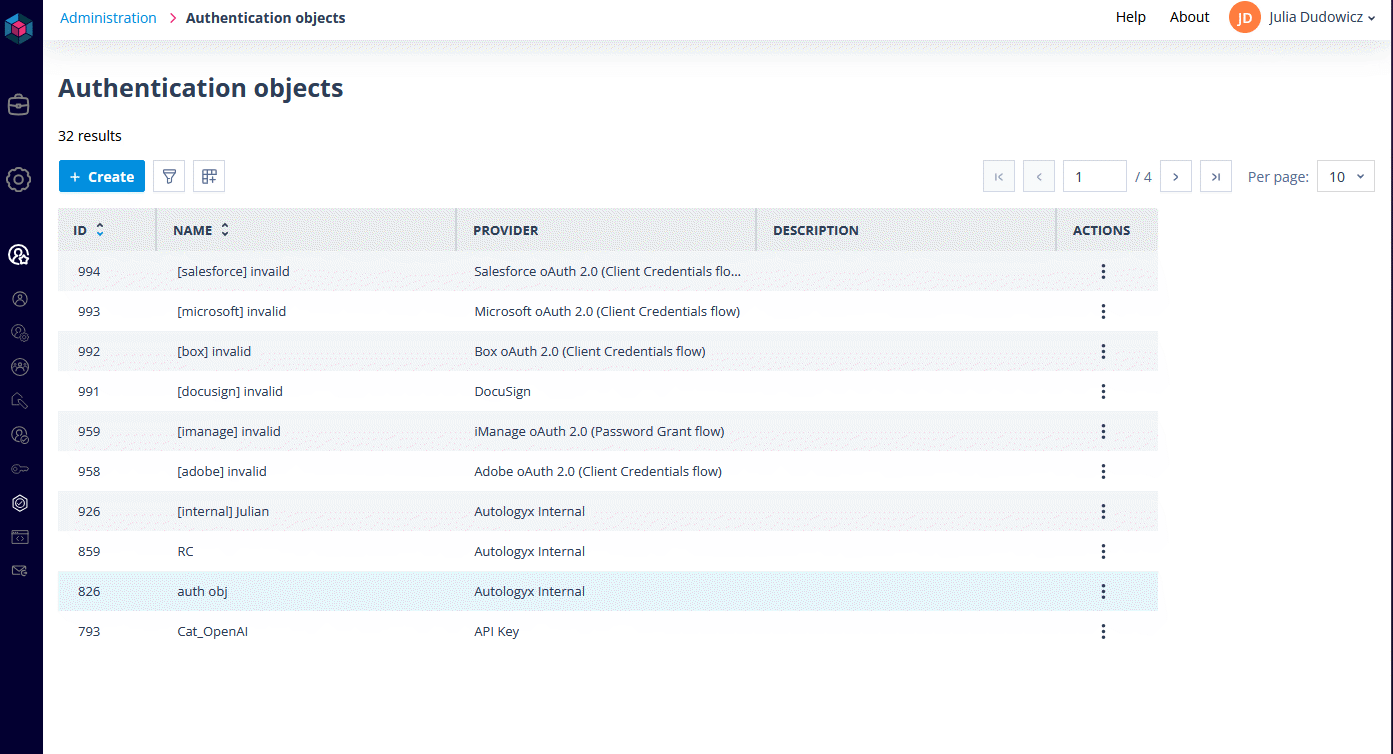Open the briefcase icon in the sidebar
Viewport: 1393px width, 754px height.
click(19, 105)
